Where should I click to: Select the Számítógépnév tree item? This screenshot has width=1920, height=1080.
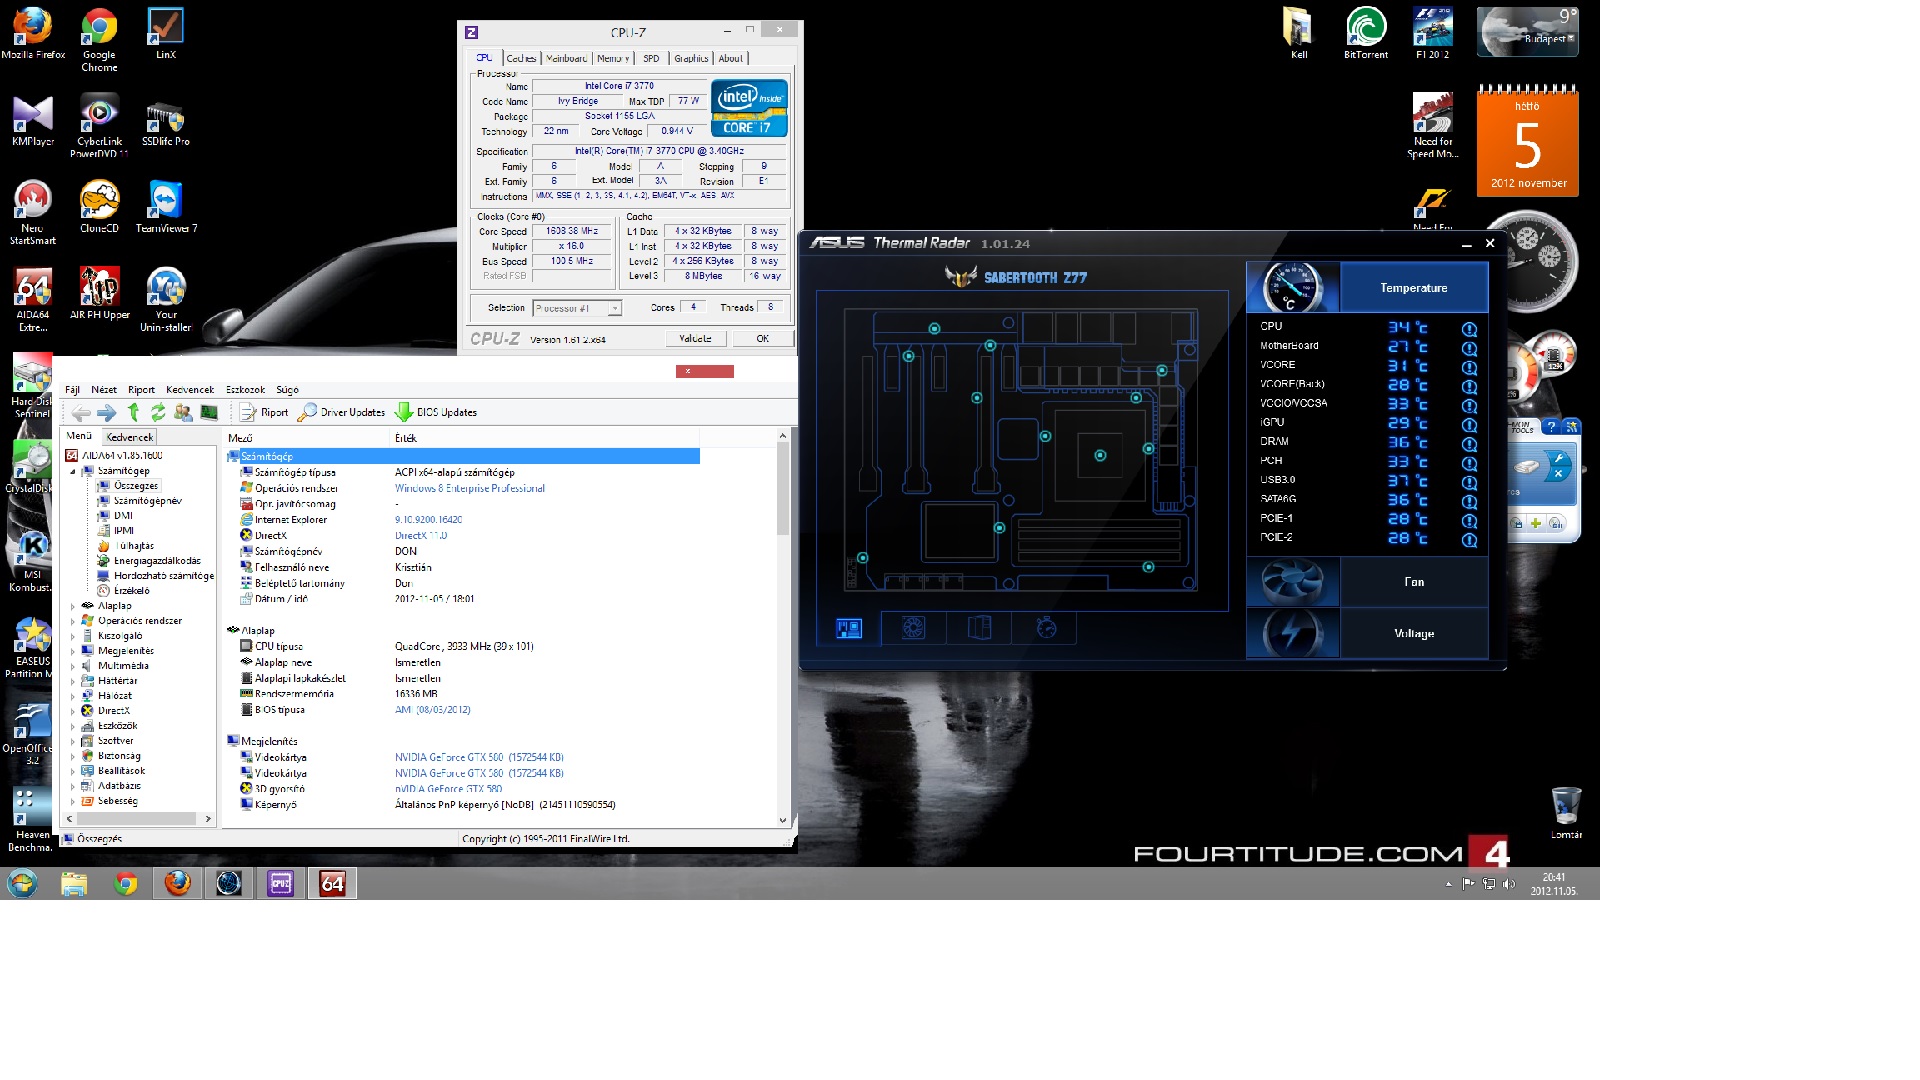(x=140, y=501)
